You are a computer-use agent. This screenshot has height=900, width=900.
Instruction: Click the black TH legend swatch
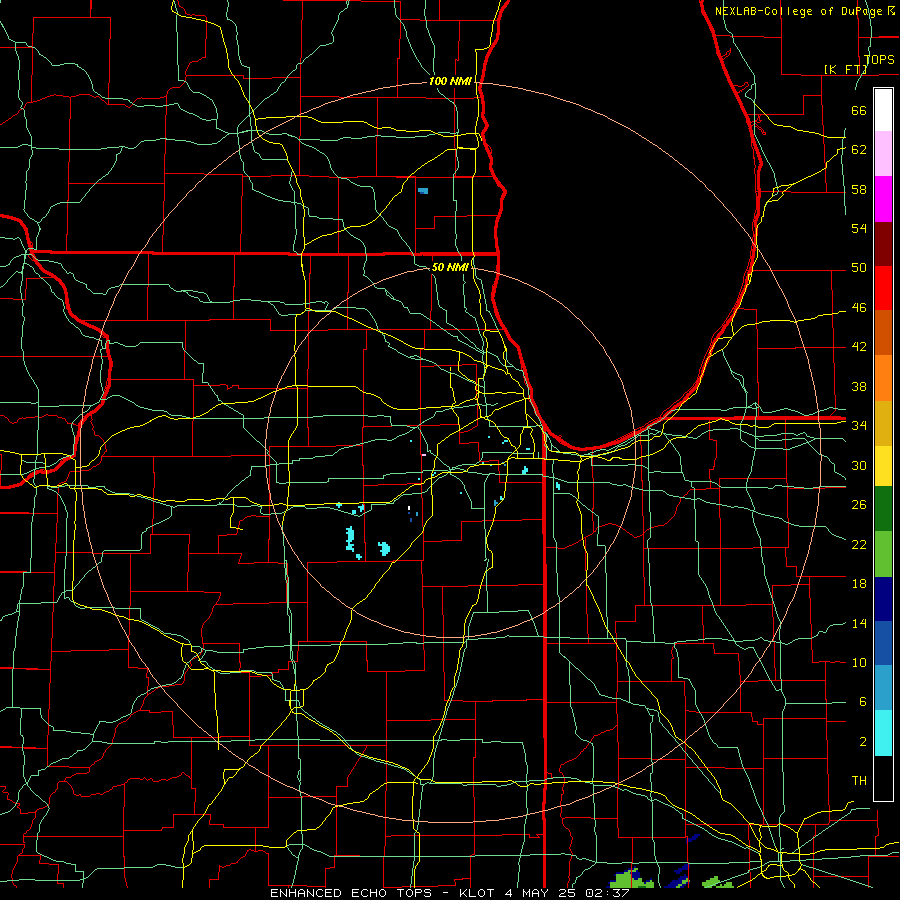(883, 778)
